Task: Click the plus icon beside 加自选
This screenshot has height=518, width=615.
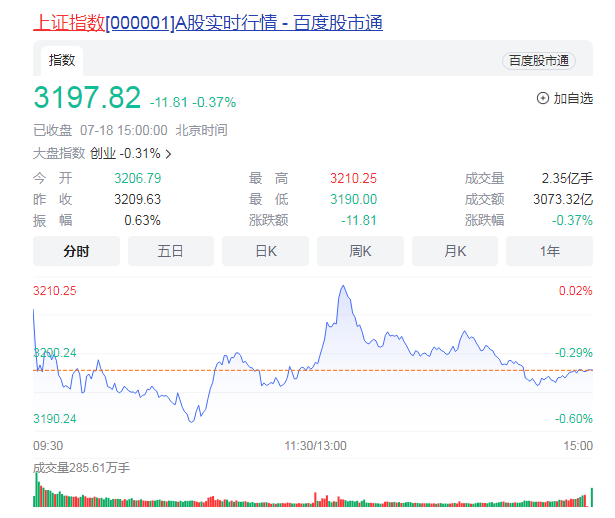Action: 543,98
